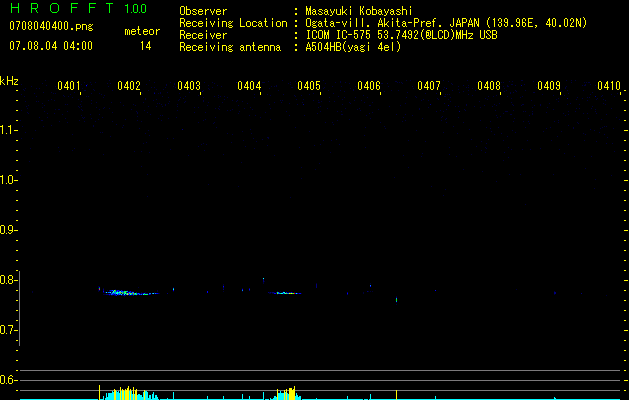This screenshot has width=629, height=400.
Task: Click the observer name Masayuki Kobayashi
Action: 359,11
